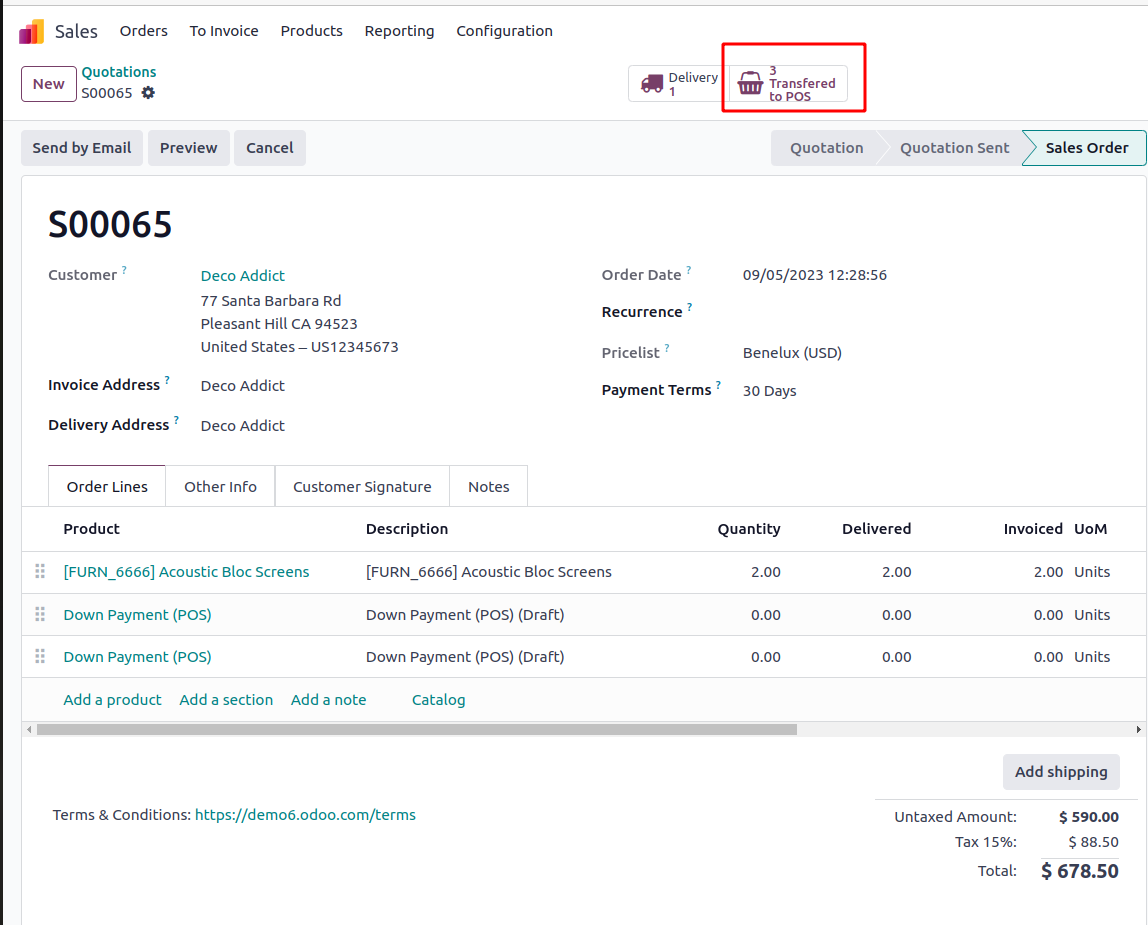Switch to the Customer Signature tab
The width and height of the screenshot is (1148, 925).
point(362,486)
